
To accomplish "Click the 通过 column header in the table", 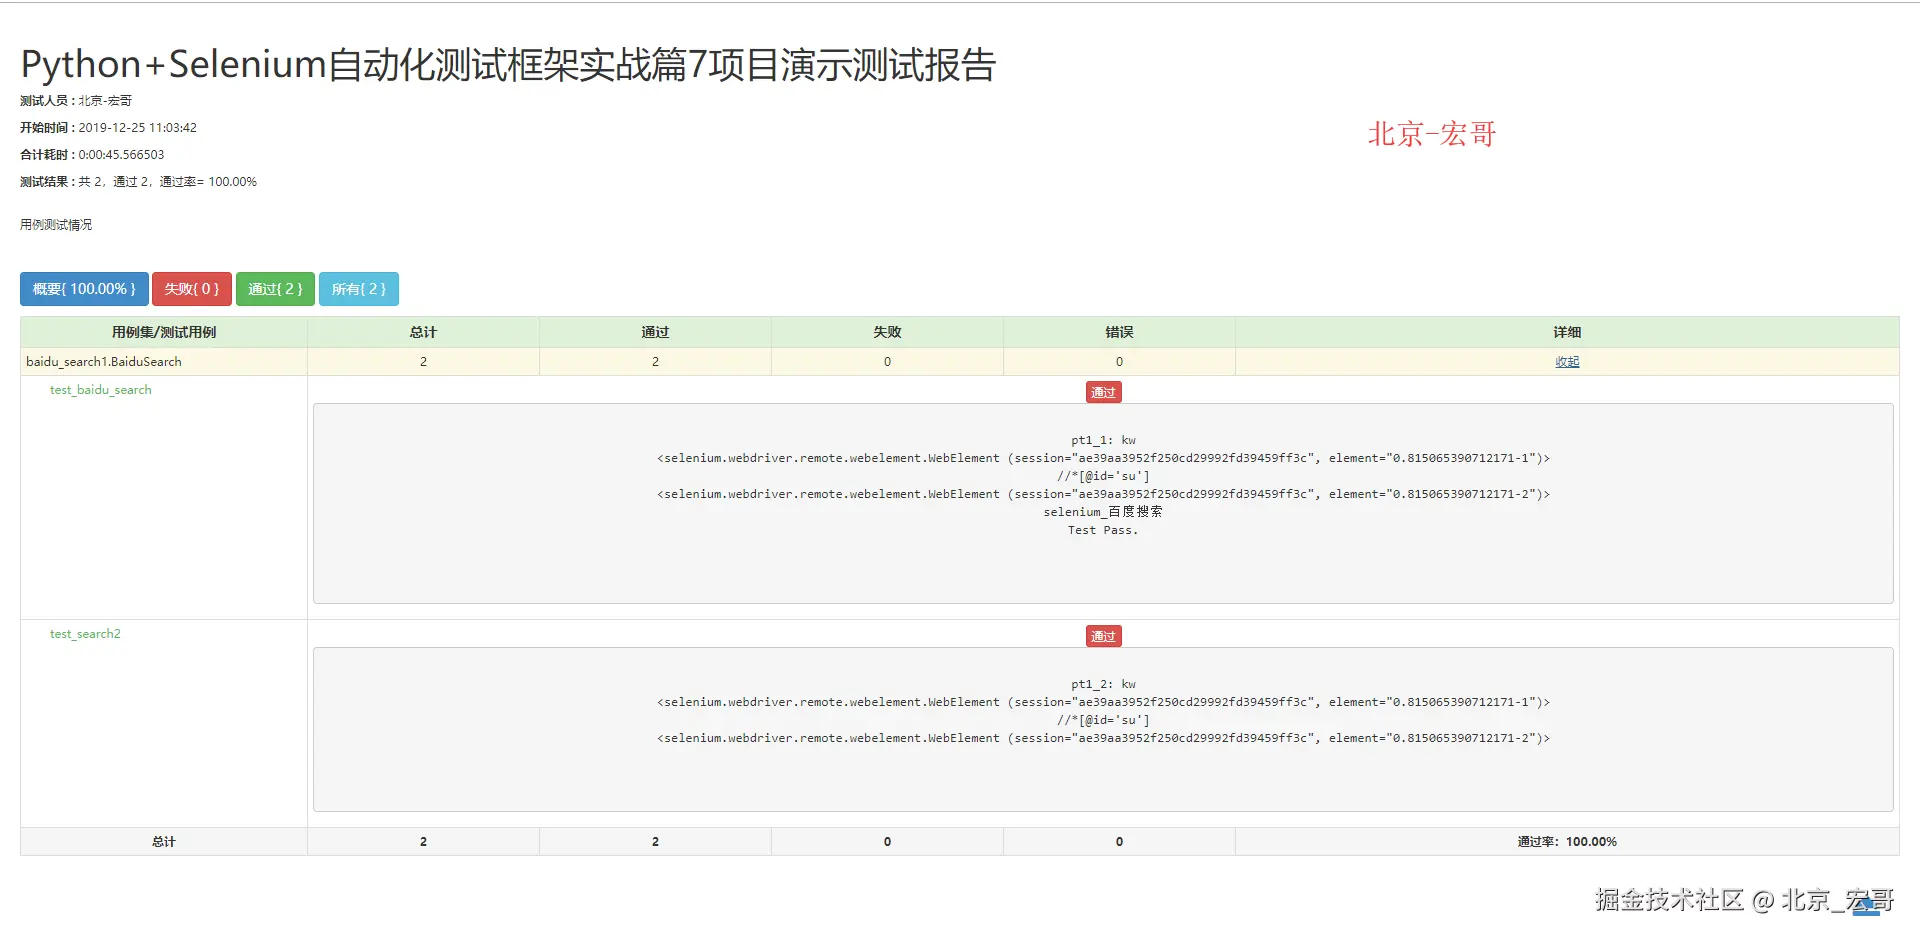I will click(655, 332).
